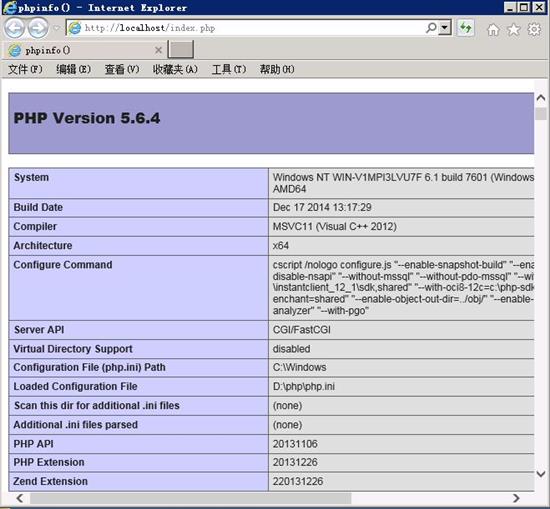
Task: Click the PHP API value 20131106
Action: [295, 444]
